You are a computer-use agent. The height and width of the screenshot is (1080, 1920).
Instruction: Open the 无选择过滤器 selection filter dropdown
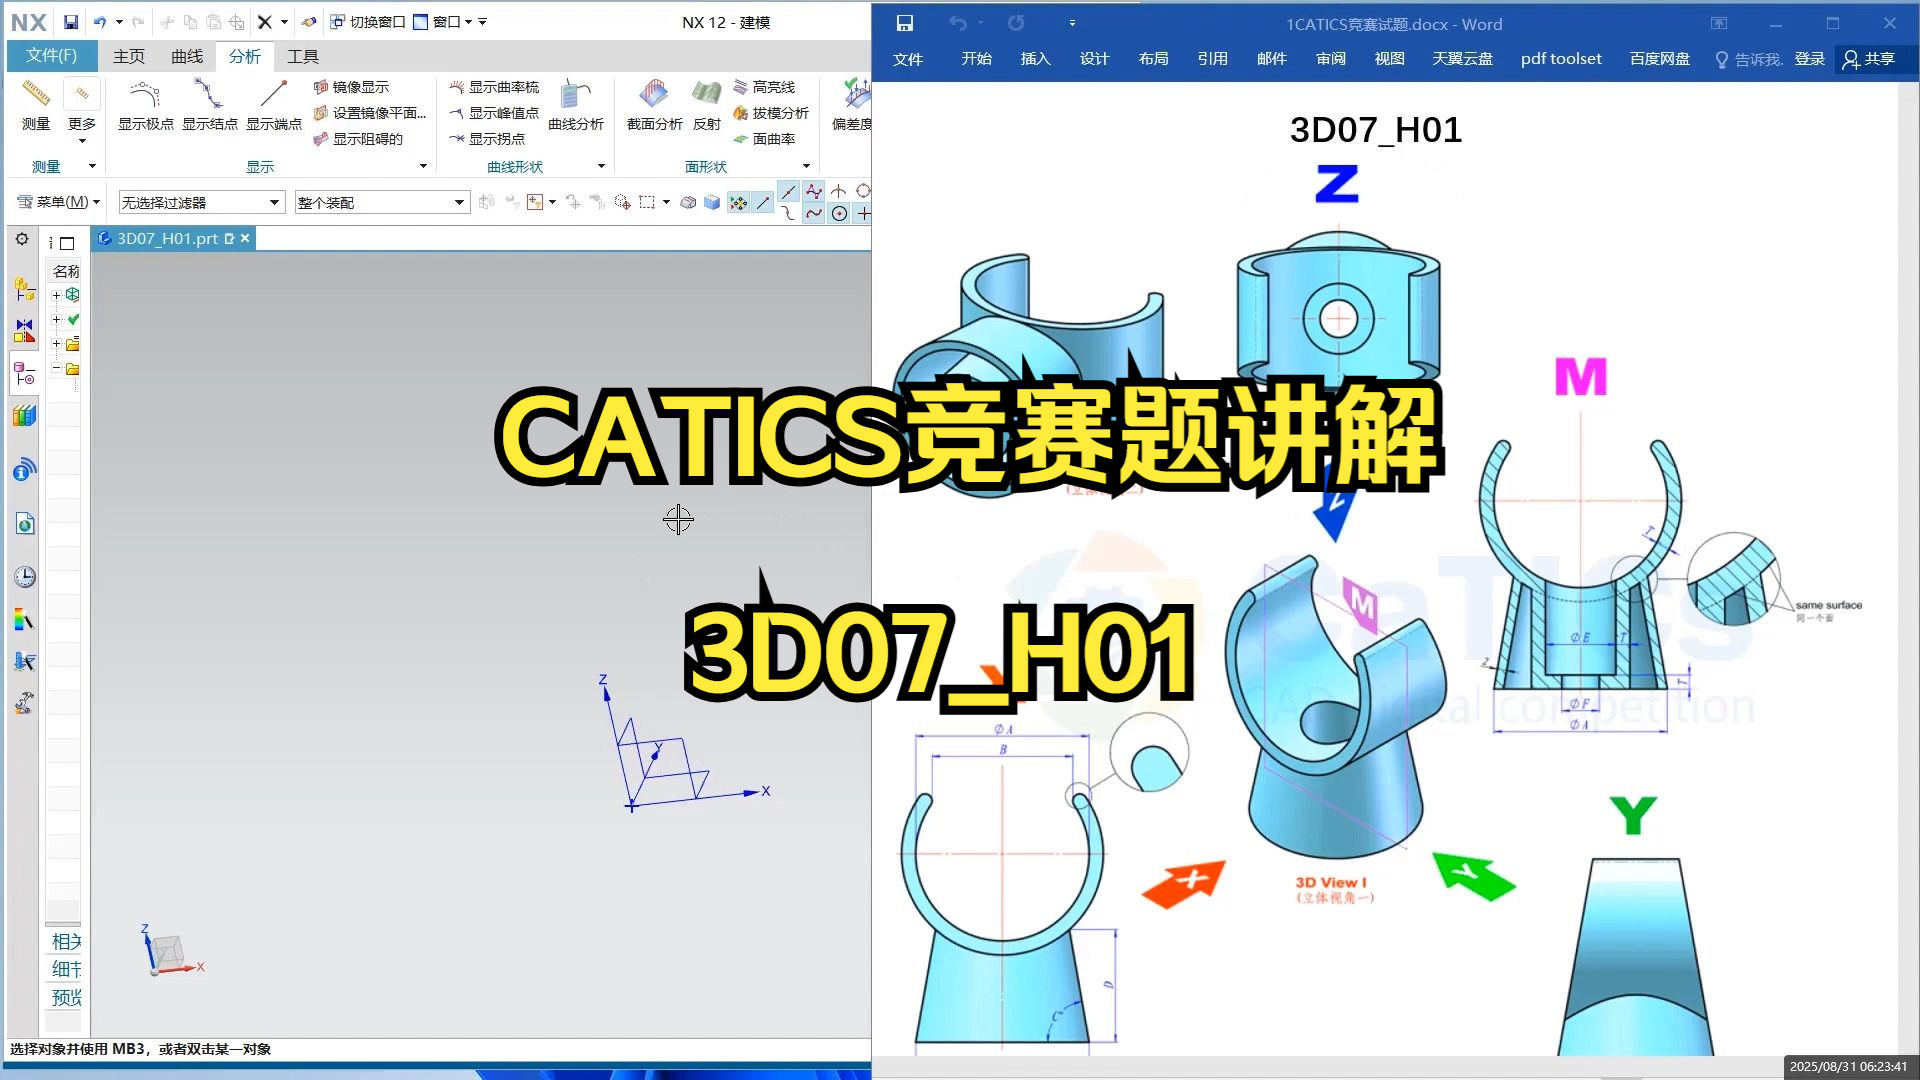[202, 202]
